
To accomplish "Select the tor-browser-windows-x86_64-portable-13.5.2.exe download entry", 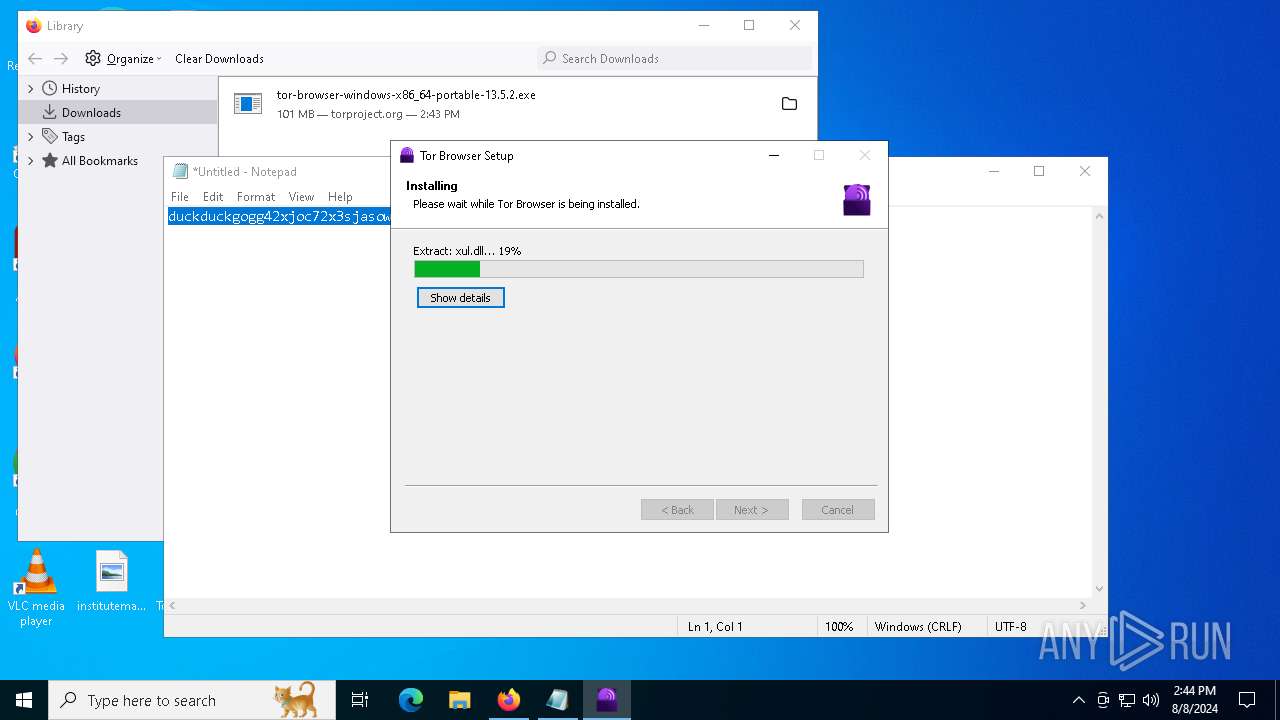I will pos(517,104).
